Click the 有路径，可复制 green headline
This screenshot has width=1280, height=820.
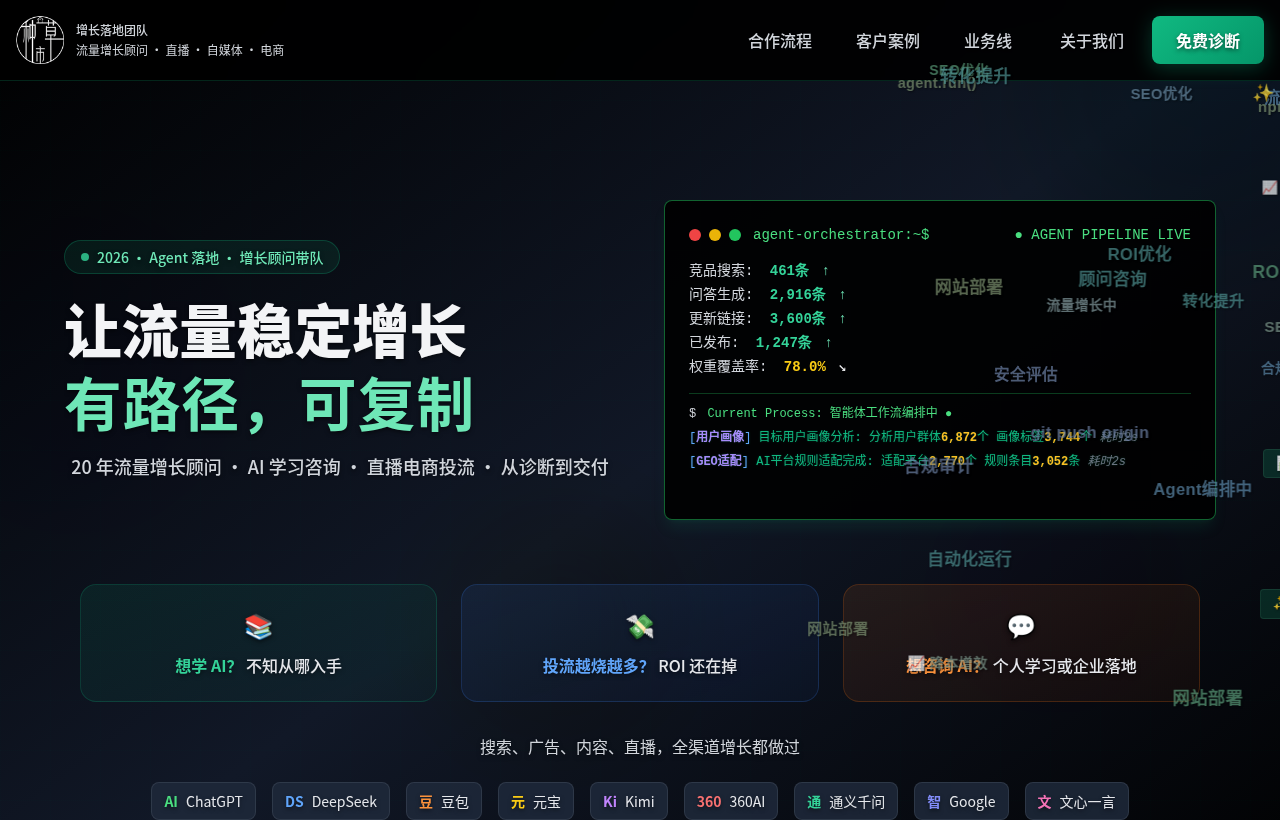(270, 405)
